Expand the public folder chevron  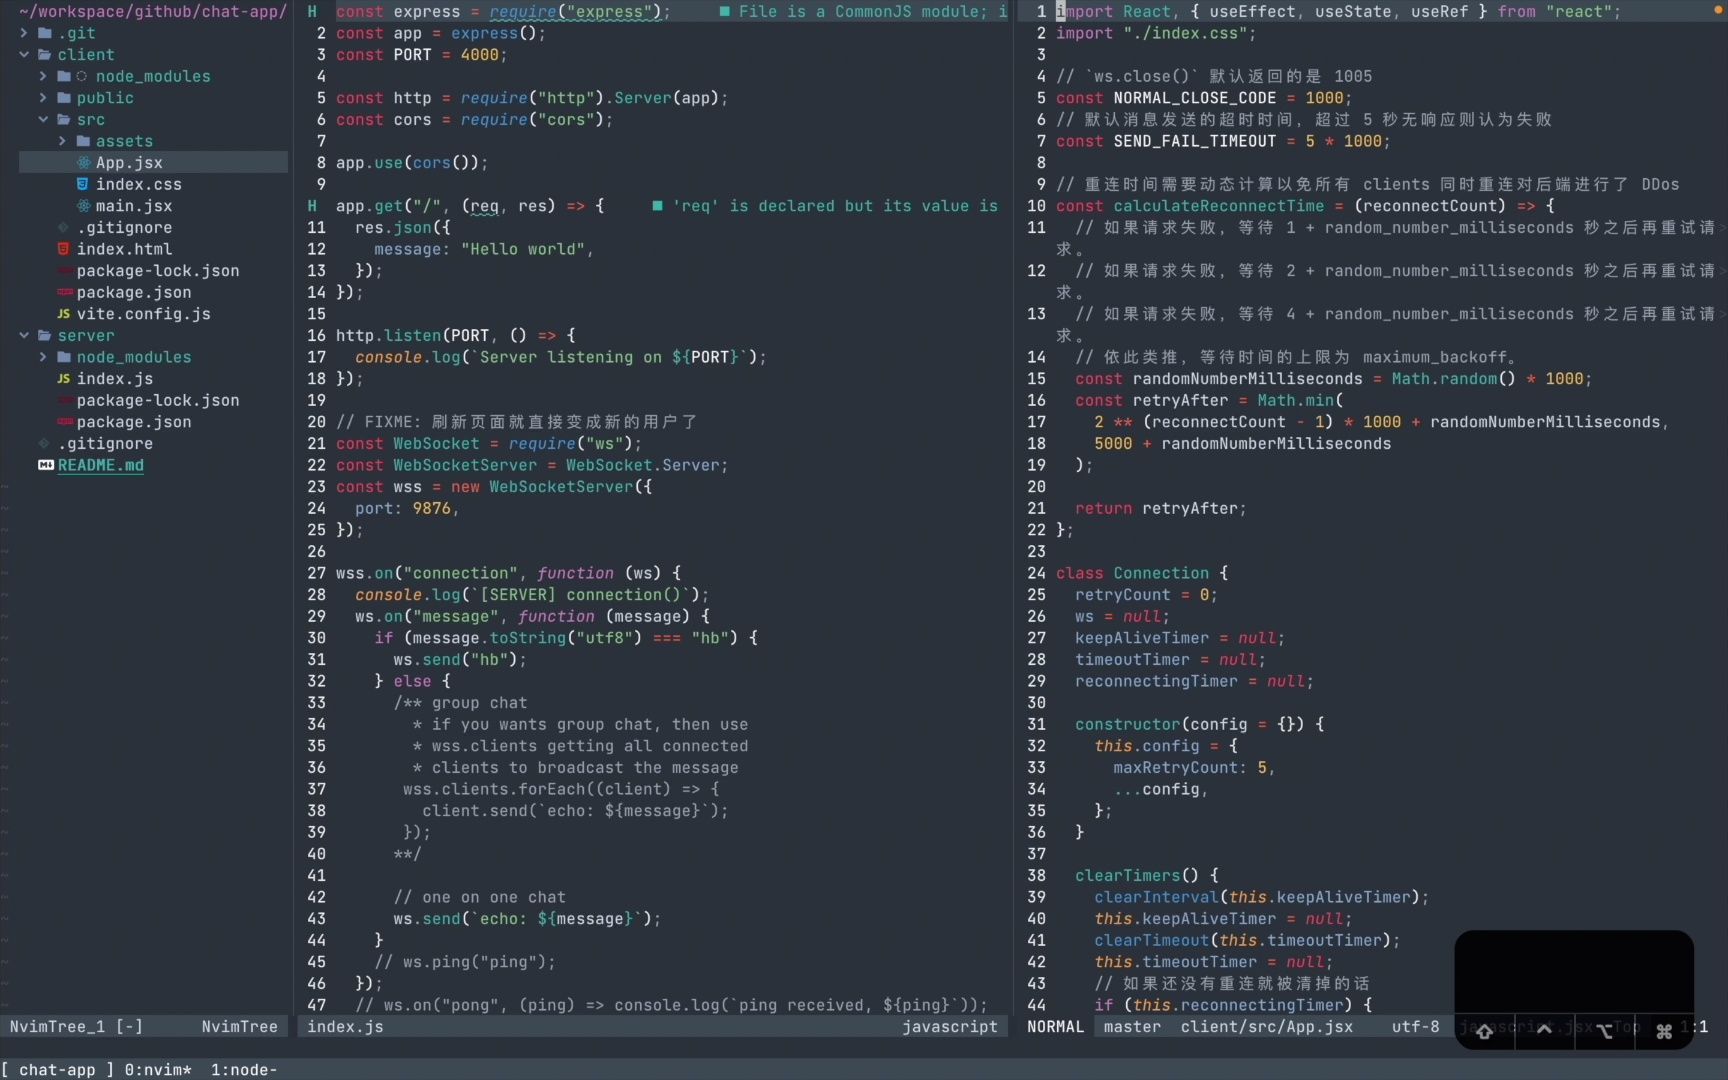[43, 98]
